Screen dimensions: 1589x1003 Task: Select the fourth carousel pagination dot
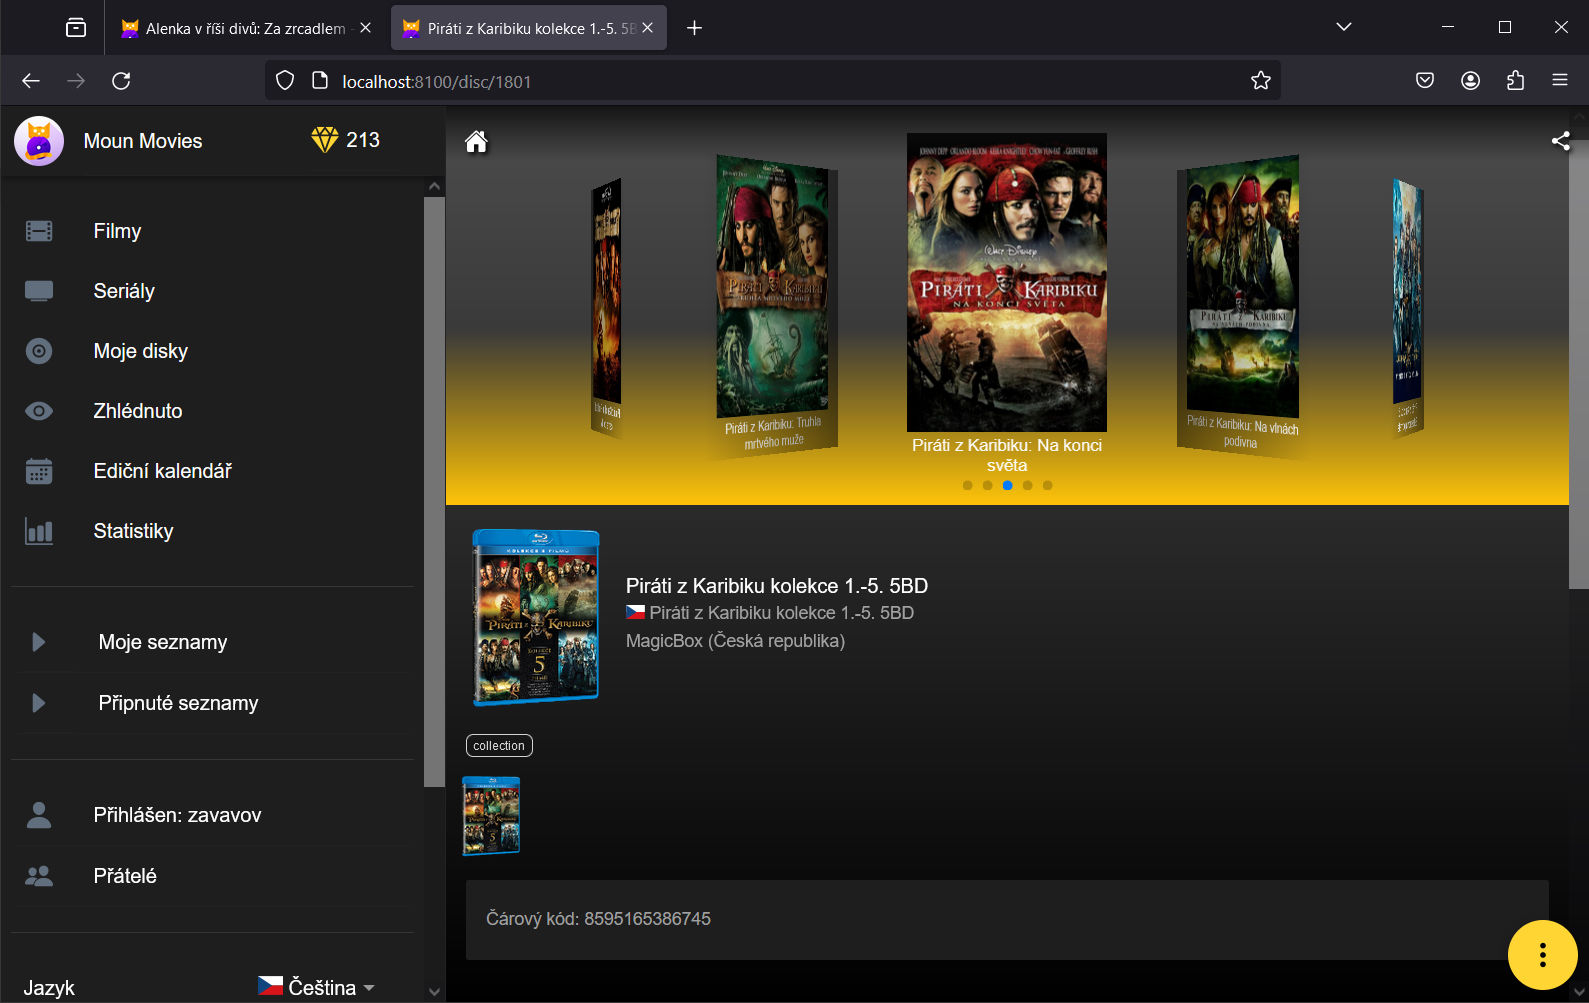coord(1027,485)
